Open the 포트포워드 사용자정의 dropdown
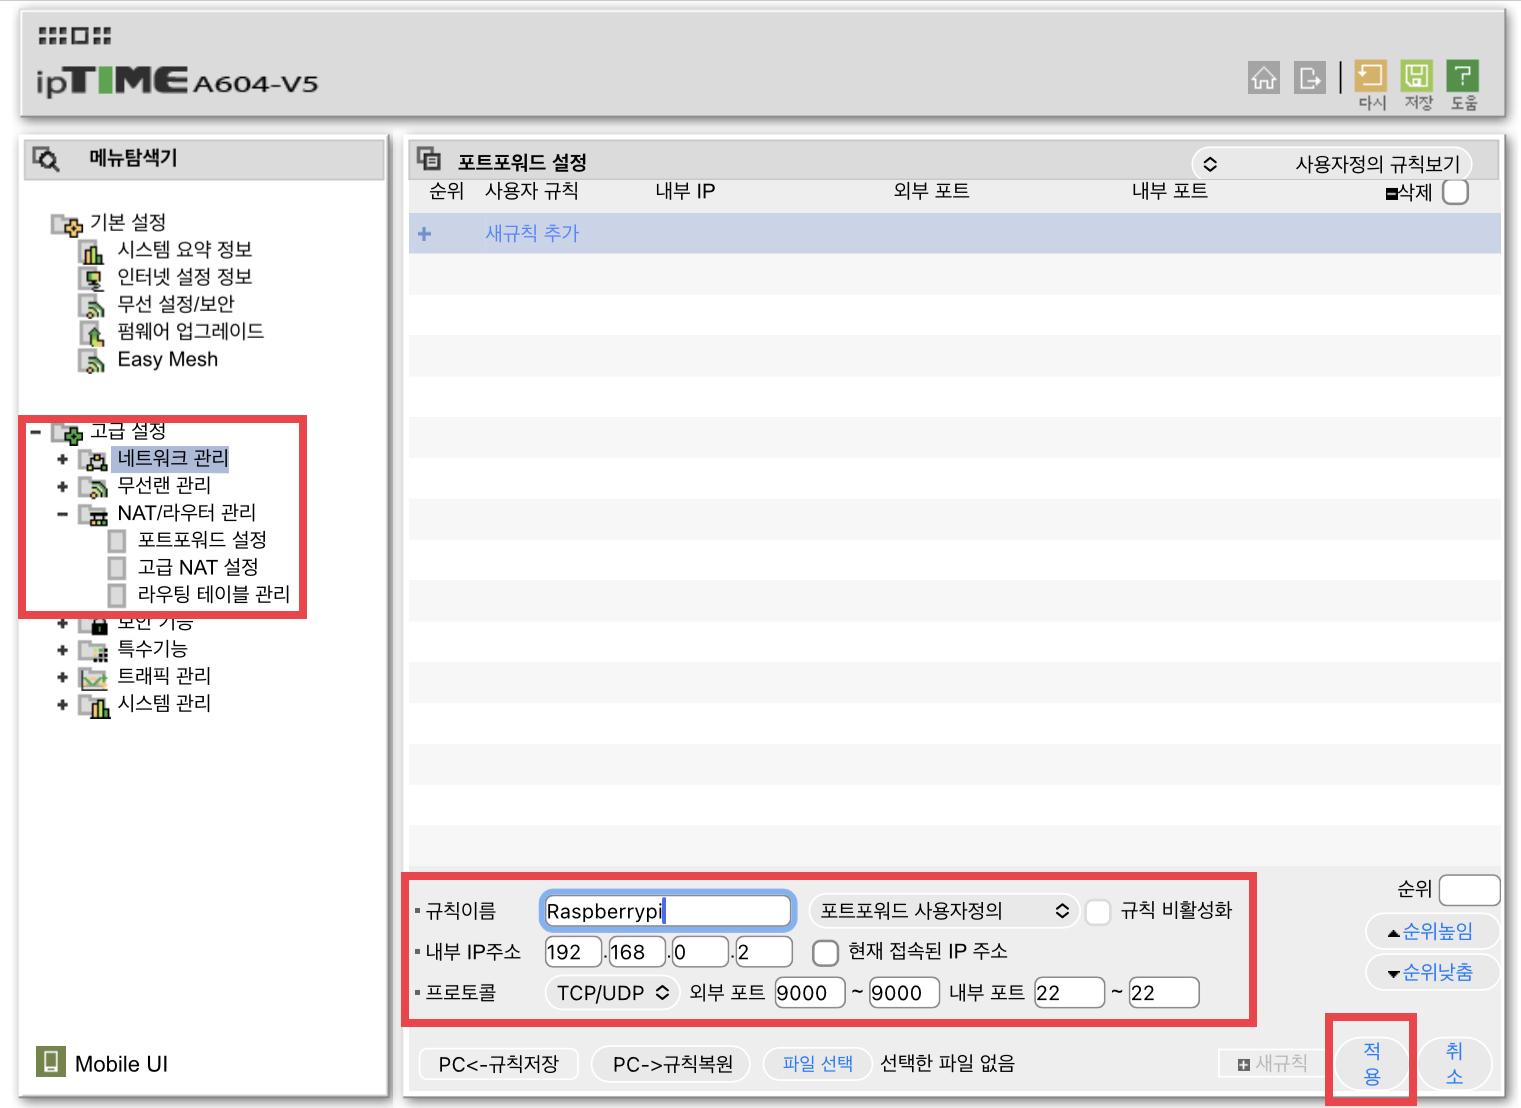 (x=943, y=911)
